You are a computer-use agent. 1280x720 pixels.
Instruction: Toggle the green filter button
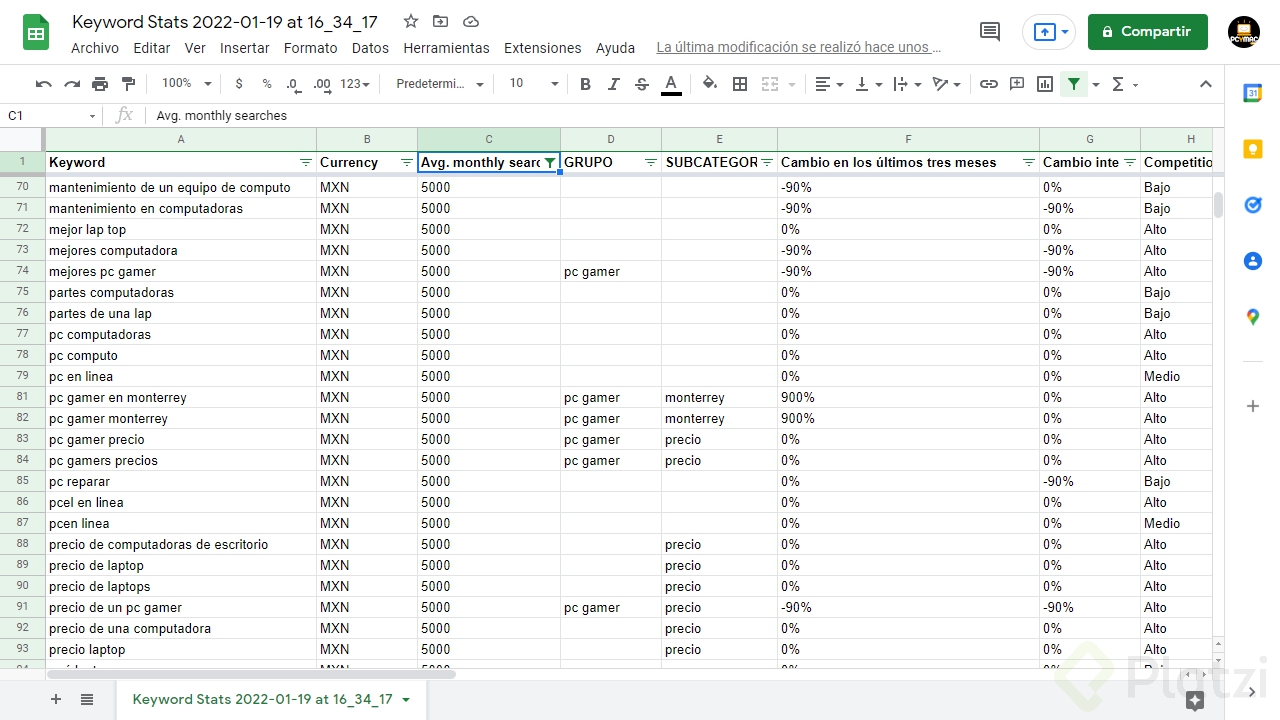[1073, 84]
